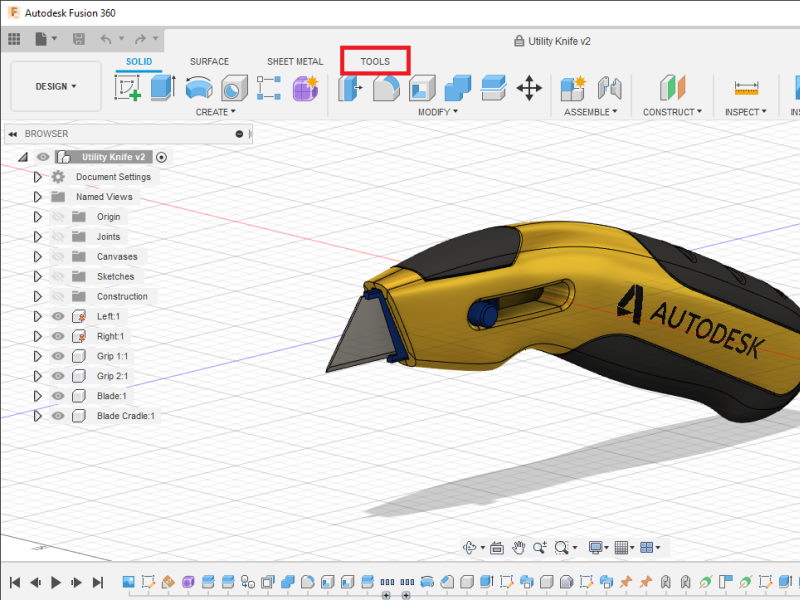Open Grid and Snaps settings
Image resolution: width=800 pixels, height=600 pixels.
[x=624, y=548]
